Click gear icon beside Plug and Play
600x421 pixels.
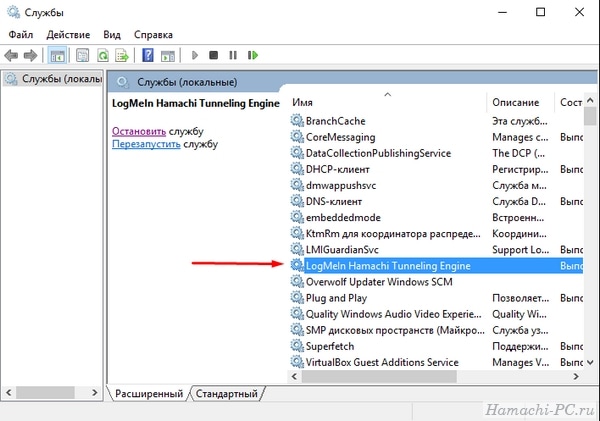(x=297, y=297)
